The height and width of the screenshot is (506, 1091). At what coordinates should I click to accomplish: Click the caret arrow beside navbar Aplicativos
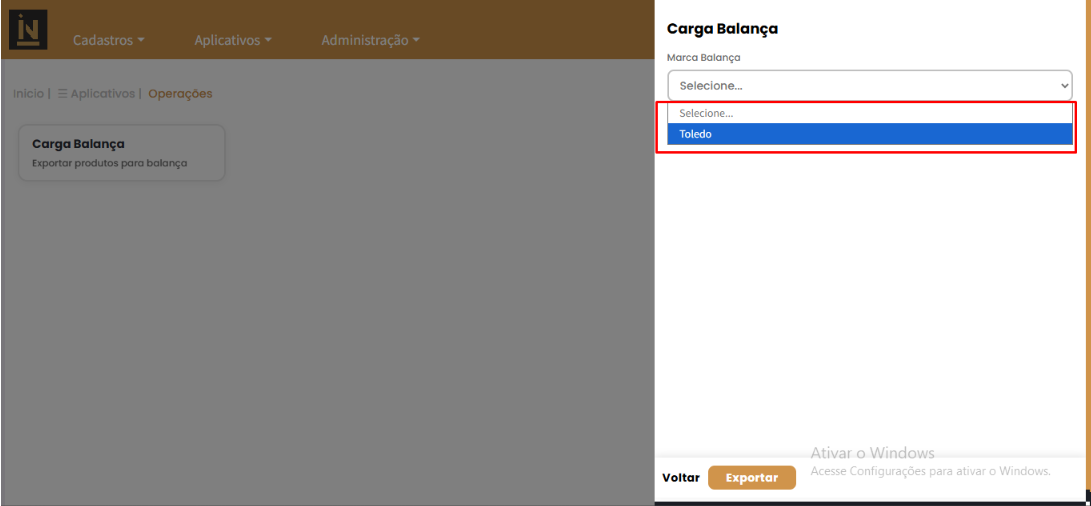[x=268, y=41]
